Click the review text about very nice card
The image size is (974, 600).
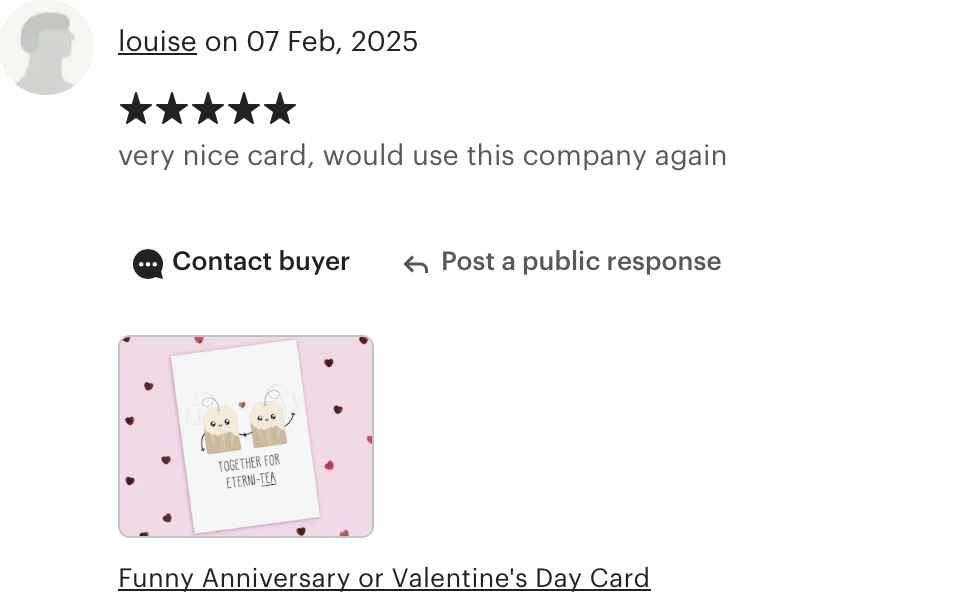422,155
